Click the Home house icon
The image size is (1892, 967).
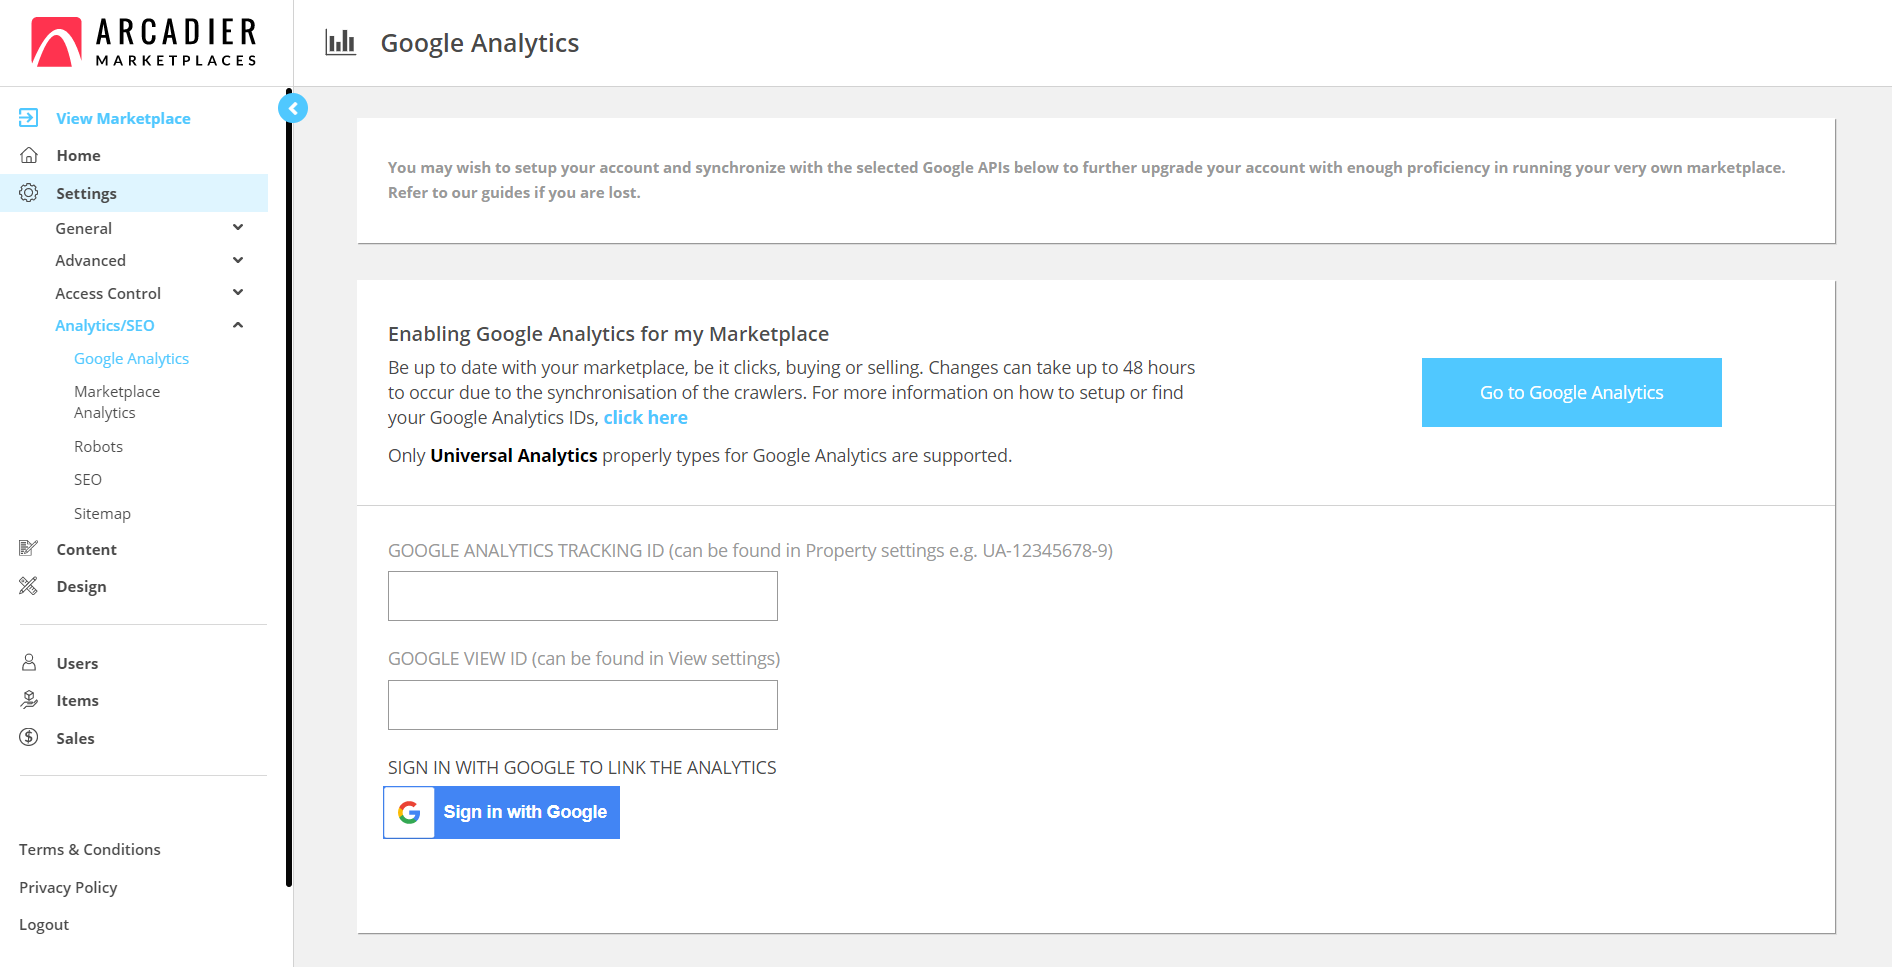29,155
